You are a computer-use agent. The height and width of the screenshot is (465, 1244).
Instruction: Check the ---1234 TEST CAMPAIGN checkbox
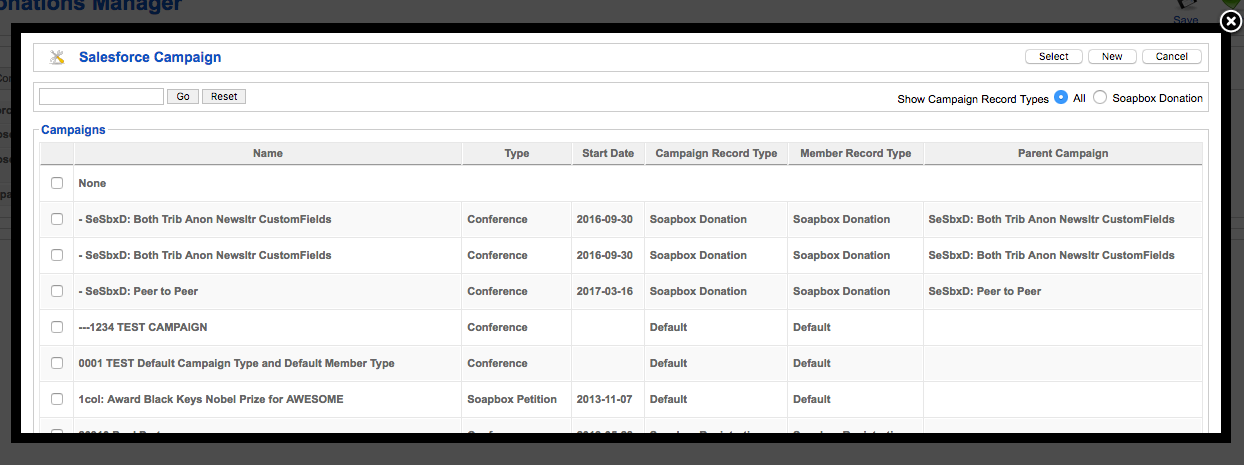(57, 327)
